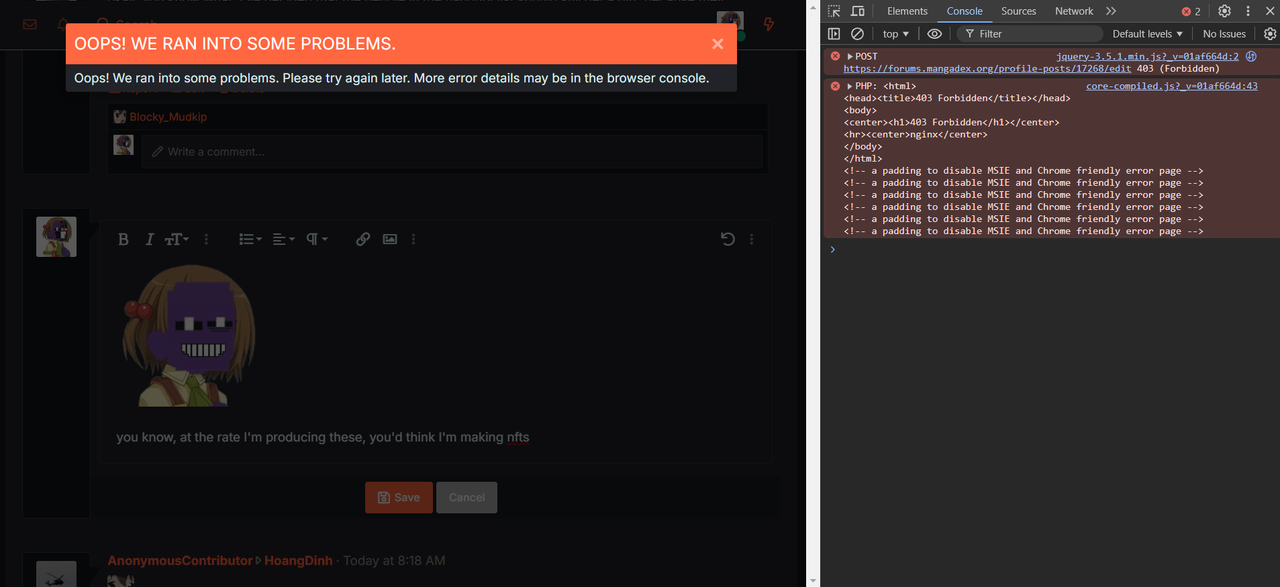
Task: Open the text alignment dropdown
Action: 284,239
